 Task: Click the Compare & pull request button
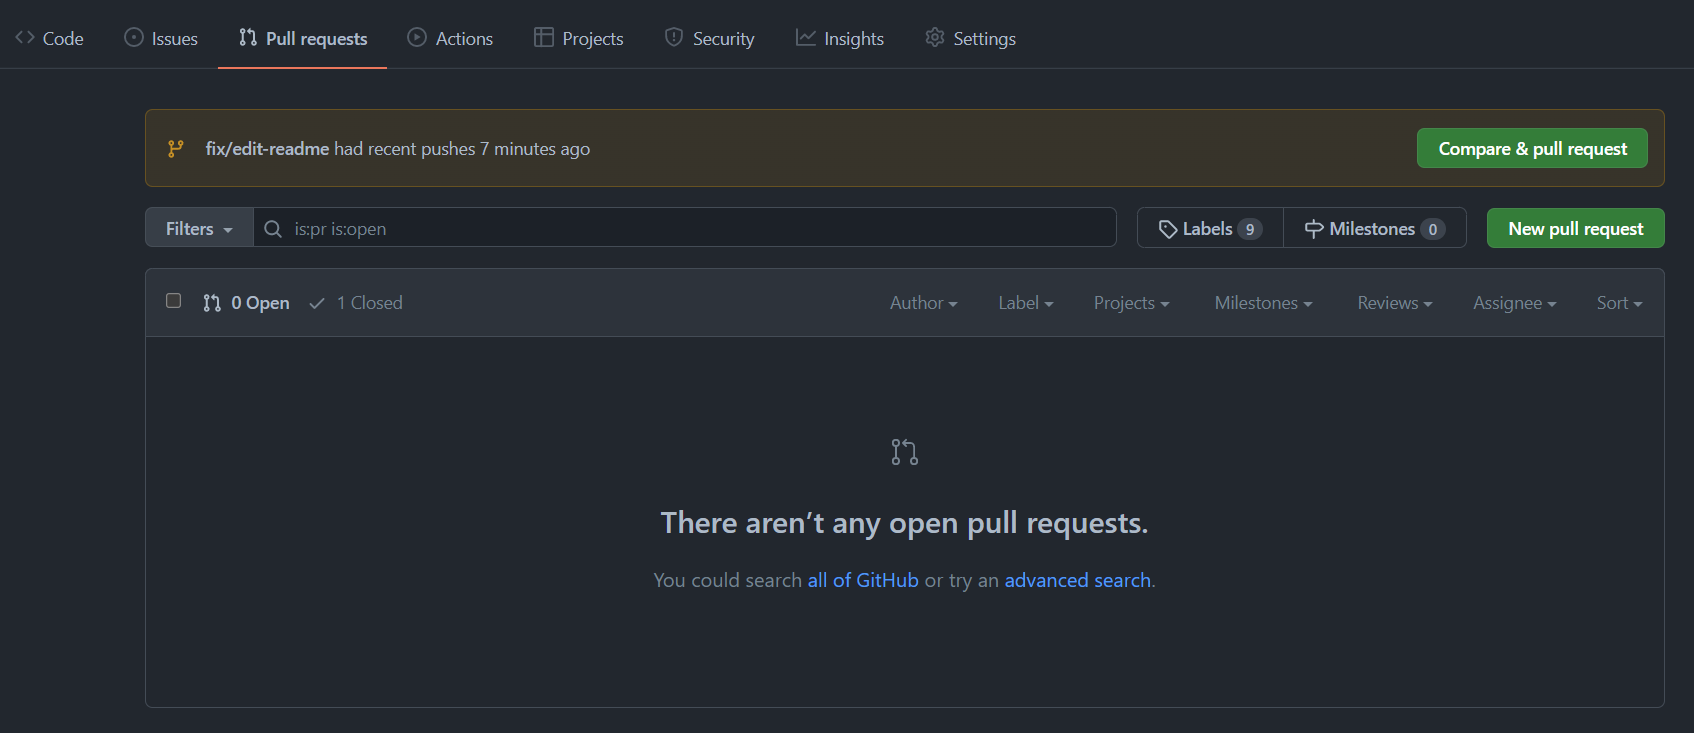click(x=1532, y=148)
